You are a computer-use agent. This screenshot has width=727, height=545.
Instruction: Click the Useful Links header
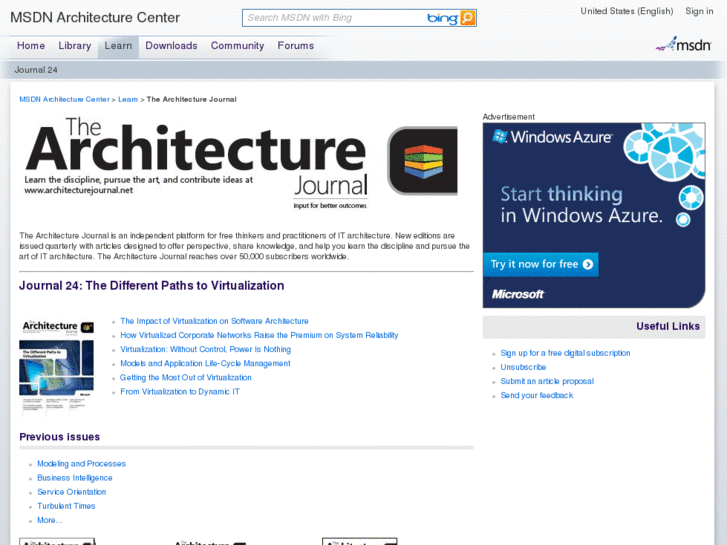pos(668,326)
